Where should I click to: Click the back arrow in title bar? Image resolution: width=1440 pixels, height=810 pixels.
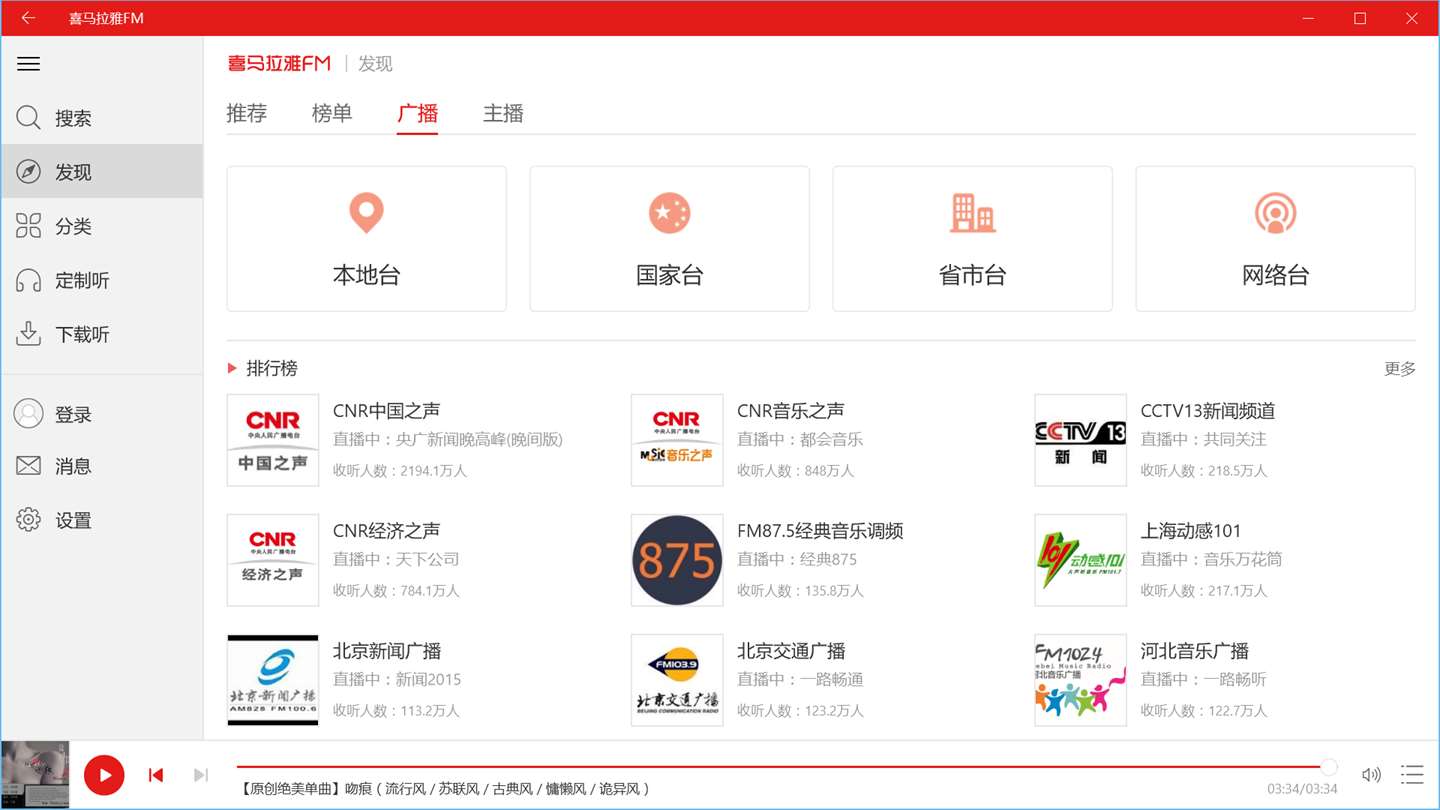coord(28,18)
